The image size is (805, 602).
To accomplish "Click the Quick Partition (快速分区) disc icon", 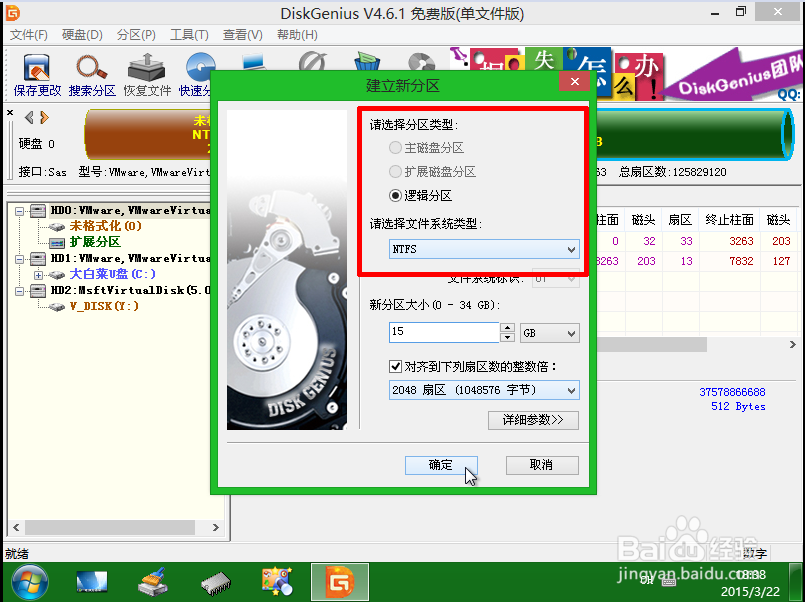I will pos(199,68).
